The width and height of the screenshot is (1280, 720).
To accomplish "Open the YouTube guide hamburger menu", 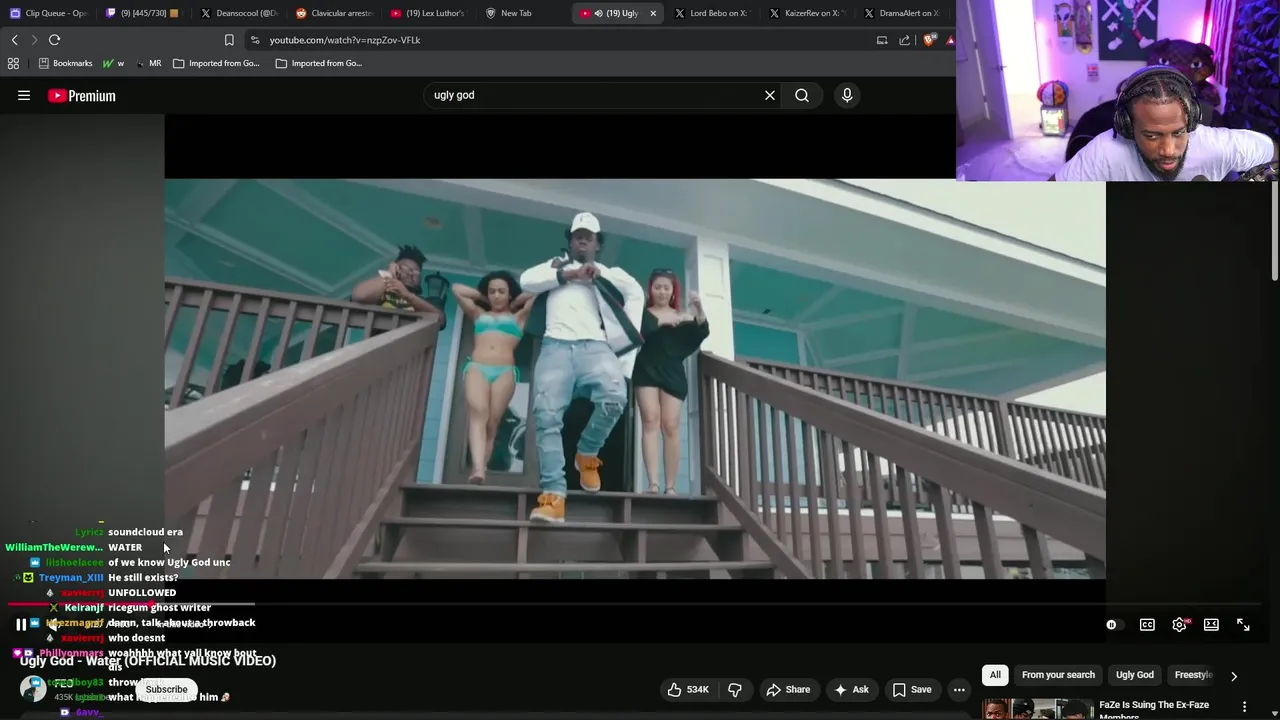I will 24,96.
